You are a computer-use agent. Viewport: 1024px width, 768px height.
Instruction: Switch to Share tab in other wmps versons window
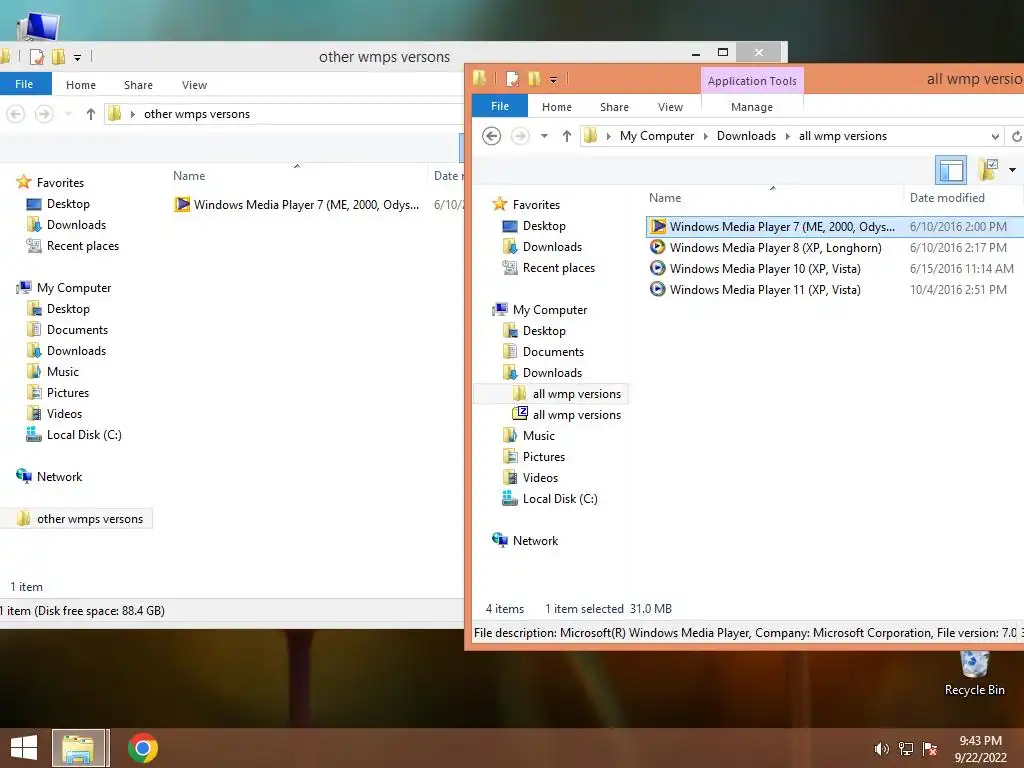138,85
